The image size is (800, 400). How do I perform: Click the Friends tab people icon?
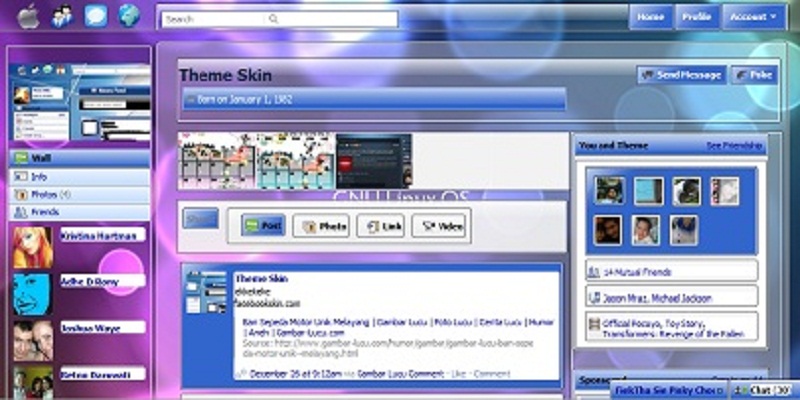tap(21, 212)
